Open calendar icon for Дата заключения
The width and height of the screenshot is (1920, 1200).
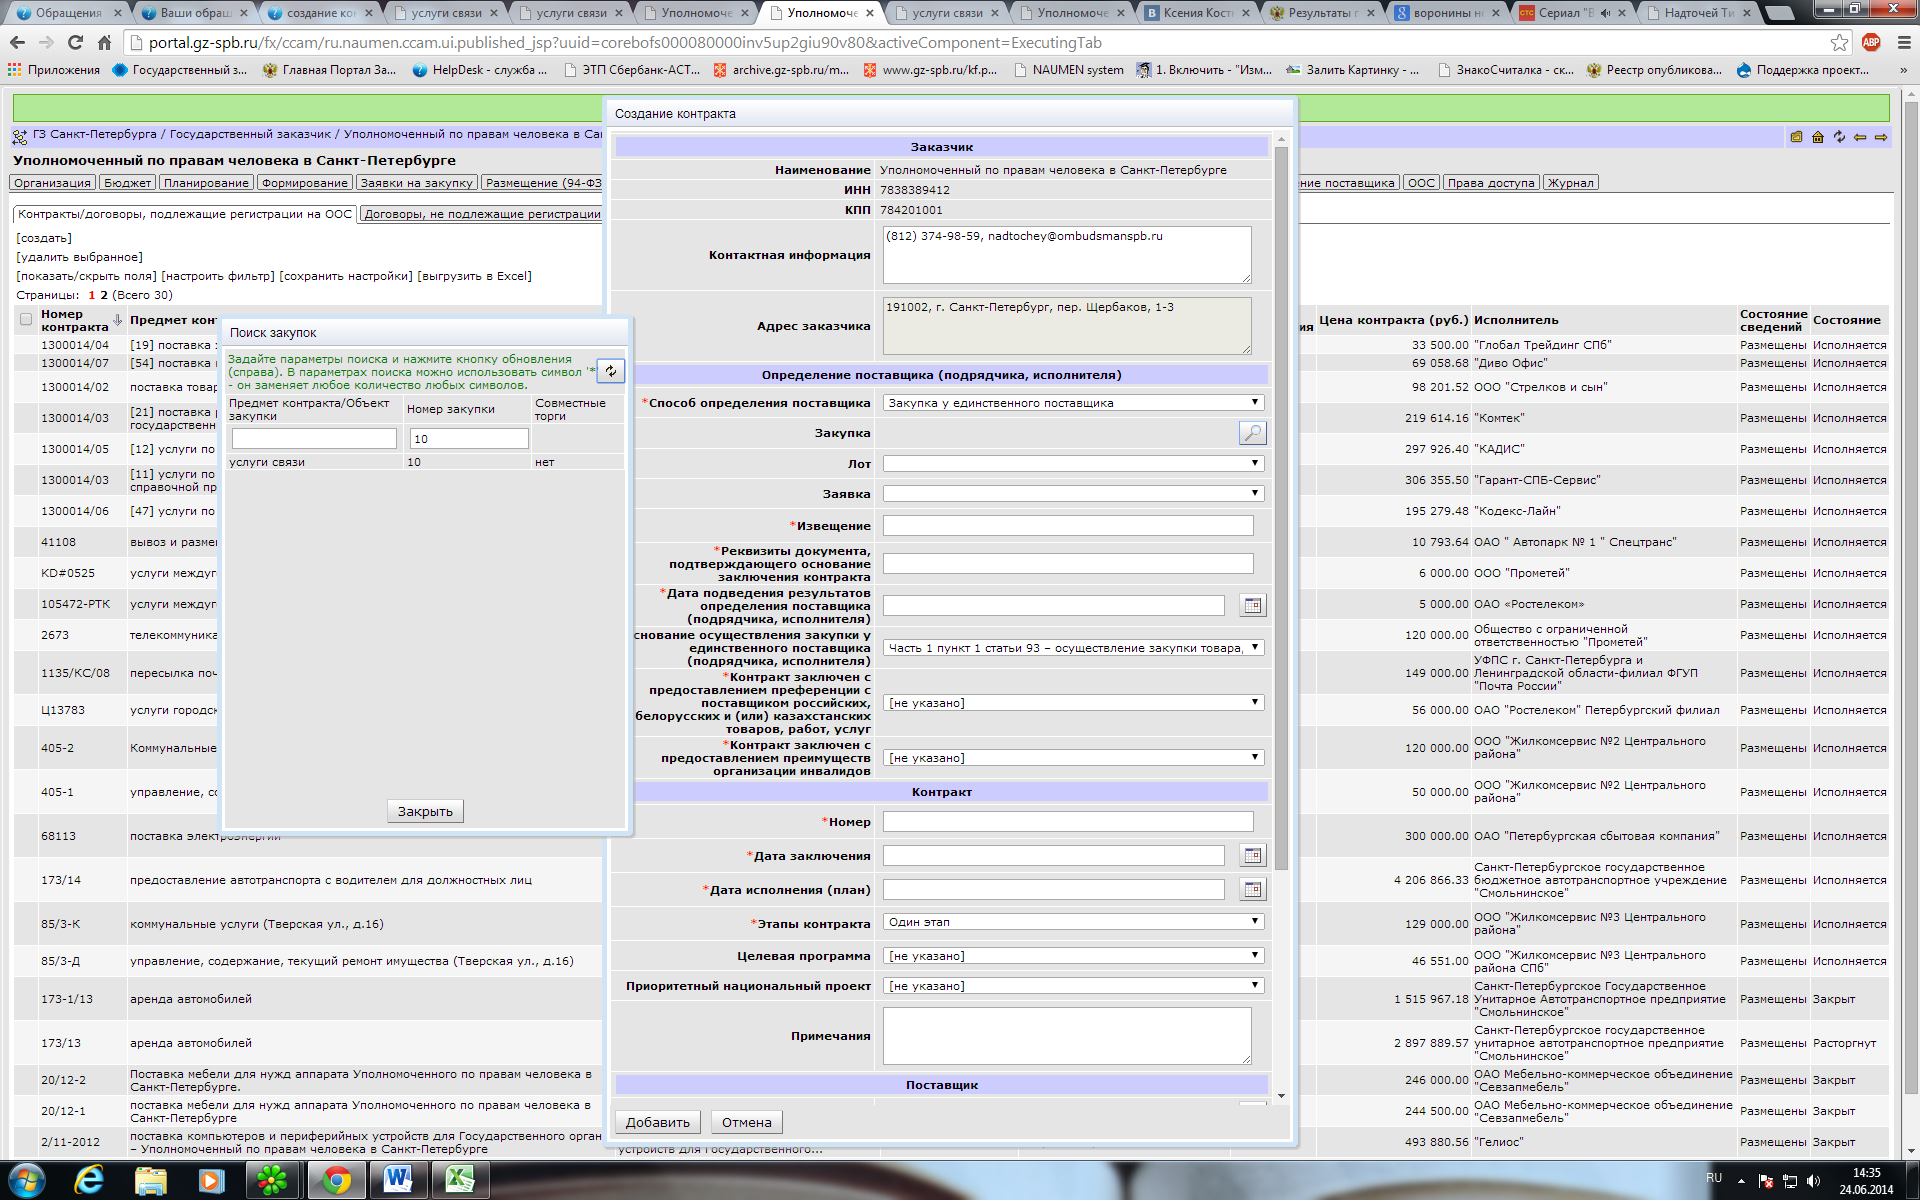tap(1252, 855)
